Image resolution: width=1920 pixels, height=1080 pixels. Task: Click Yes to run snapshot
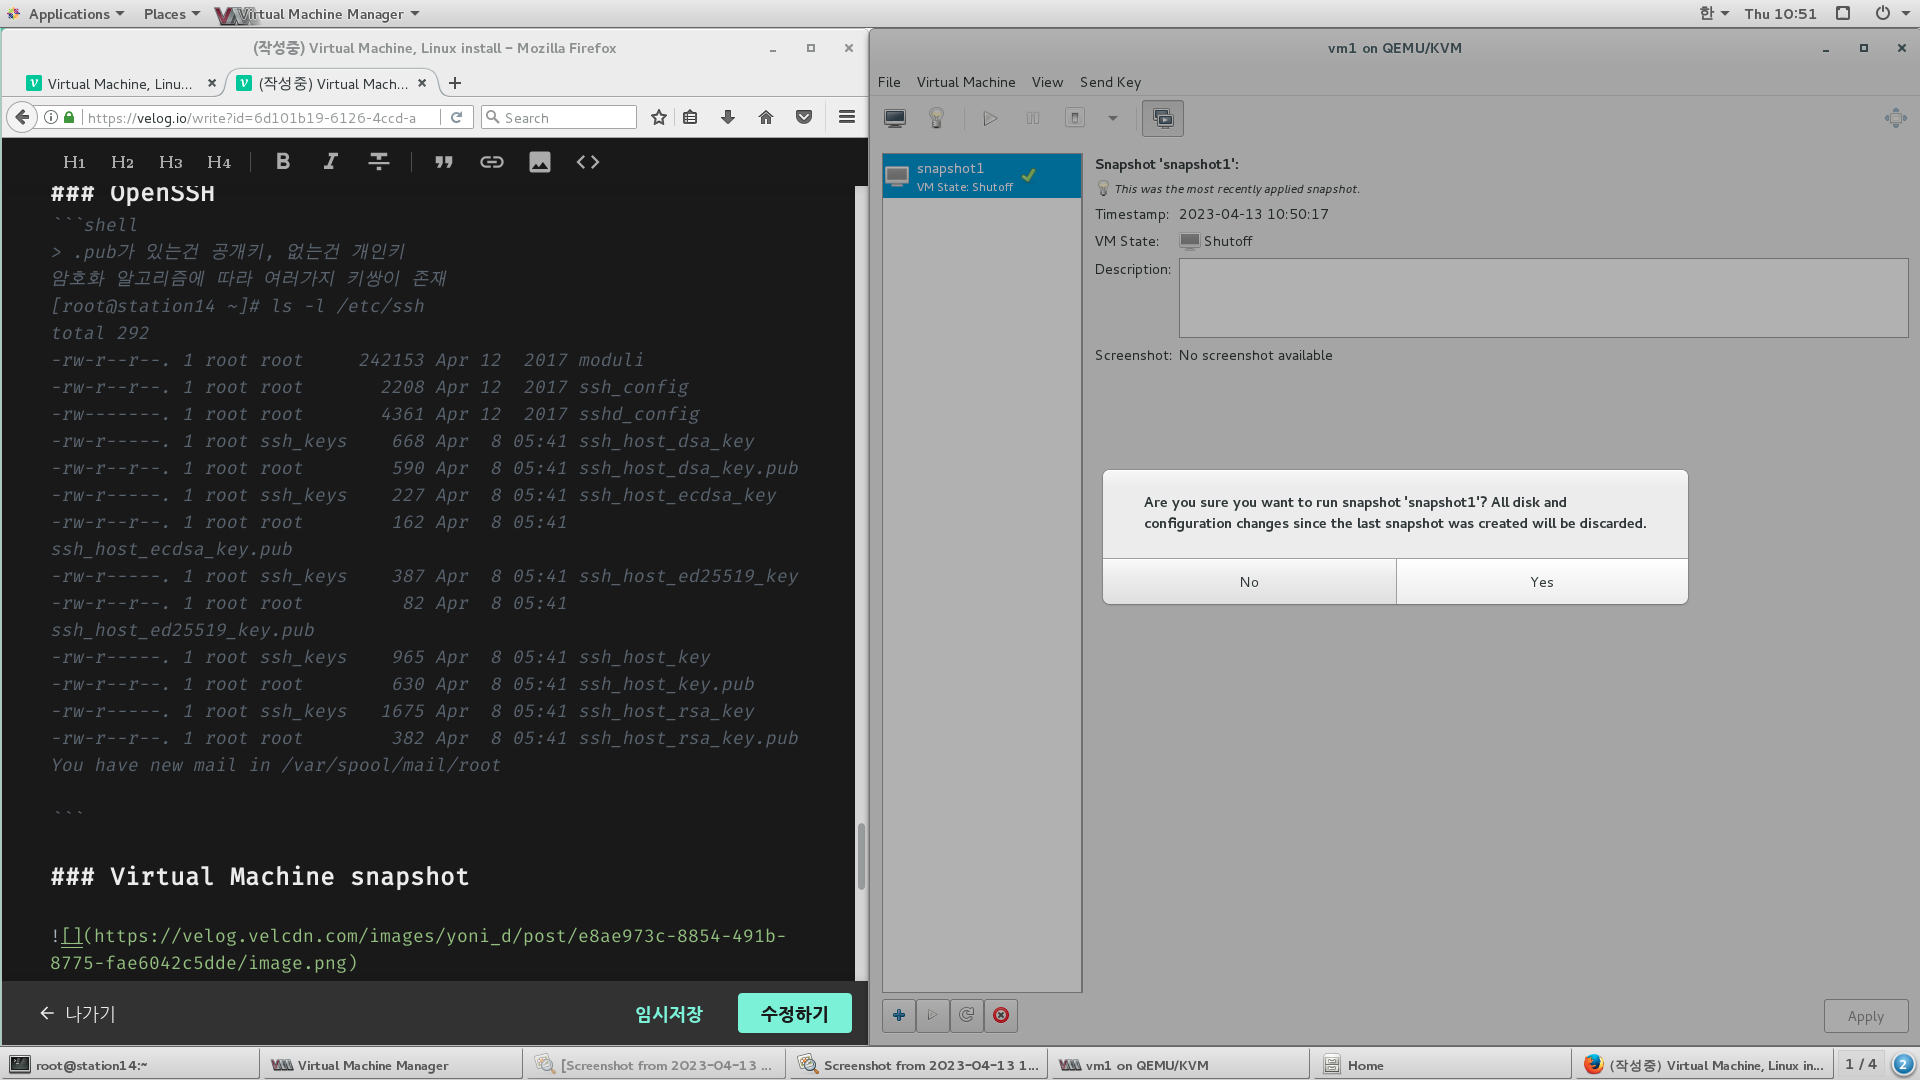pyautogui.click(x=1541, y=582)
